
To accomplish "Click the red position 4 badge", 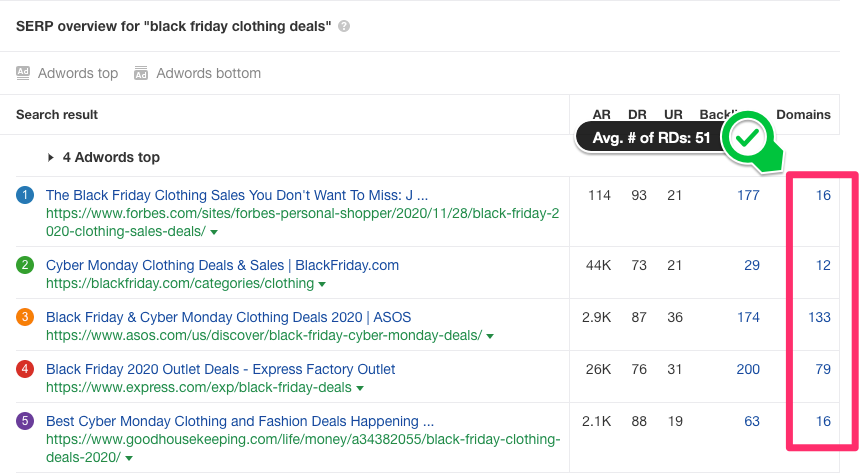I will pos(25,369).
